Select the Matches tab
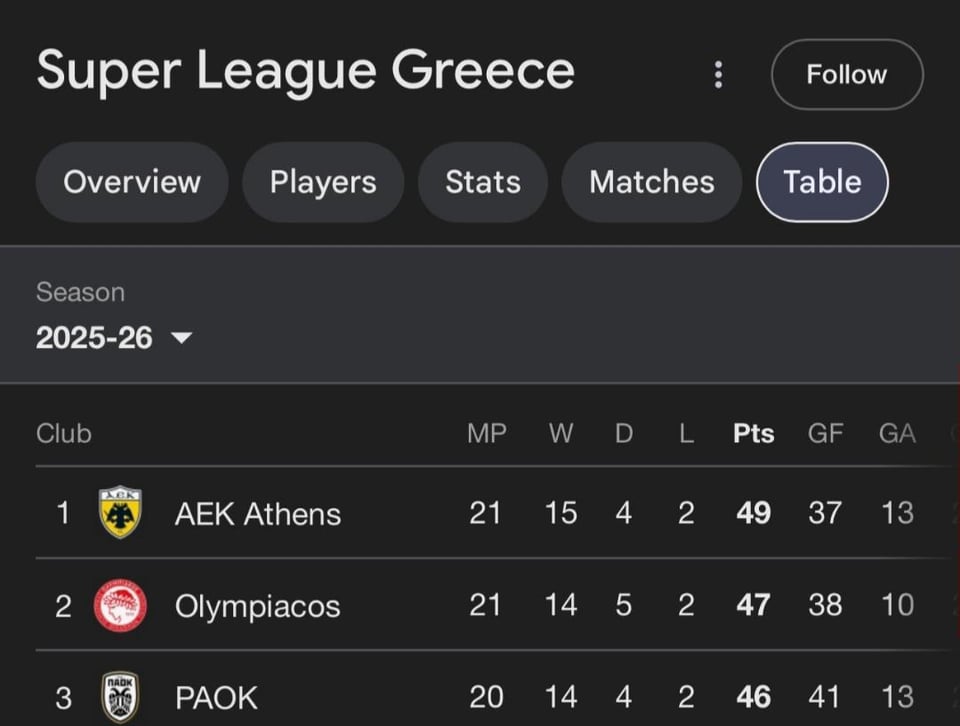The height and width of the screenshot is (726, 960). click(652, 182)
